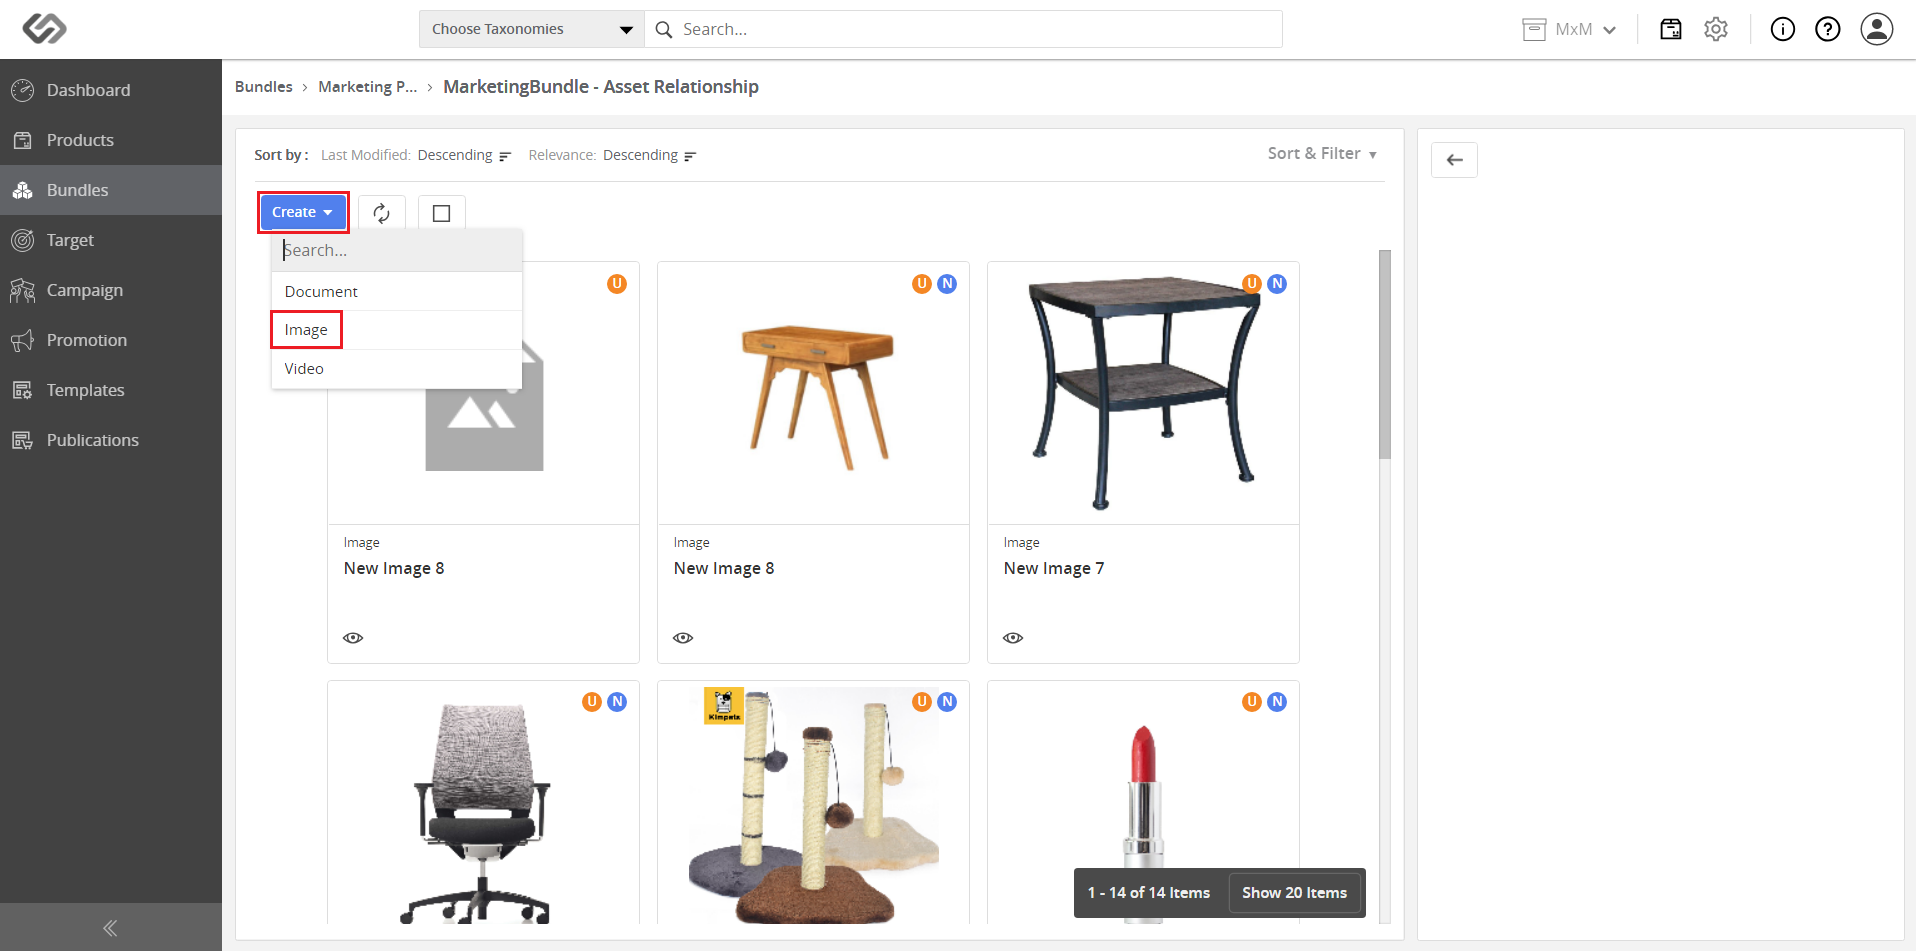The image size is (1916, 951).
Task: Choose Video in the Create menu
Action: point(397,369)
